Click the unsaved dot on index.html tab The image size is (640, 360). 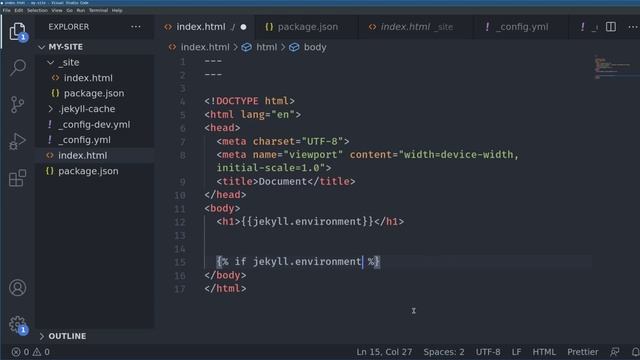(243, 27)
